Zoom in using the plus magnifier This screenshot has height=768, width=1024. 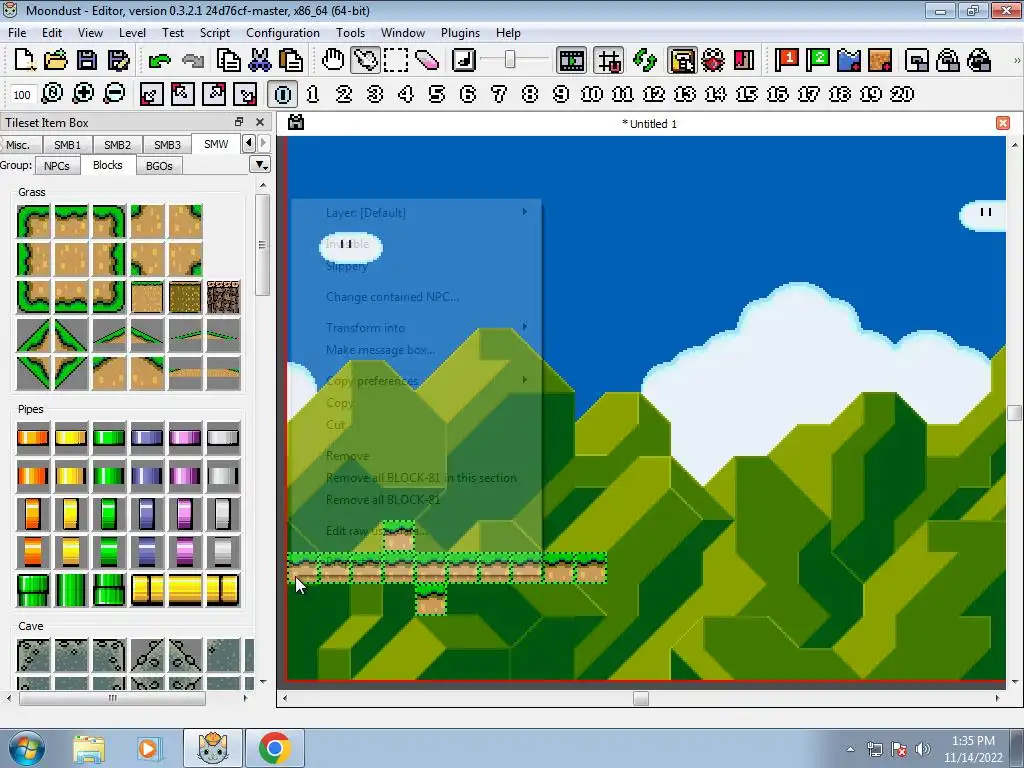click(83, 93)
